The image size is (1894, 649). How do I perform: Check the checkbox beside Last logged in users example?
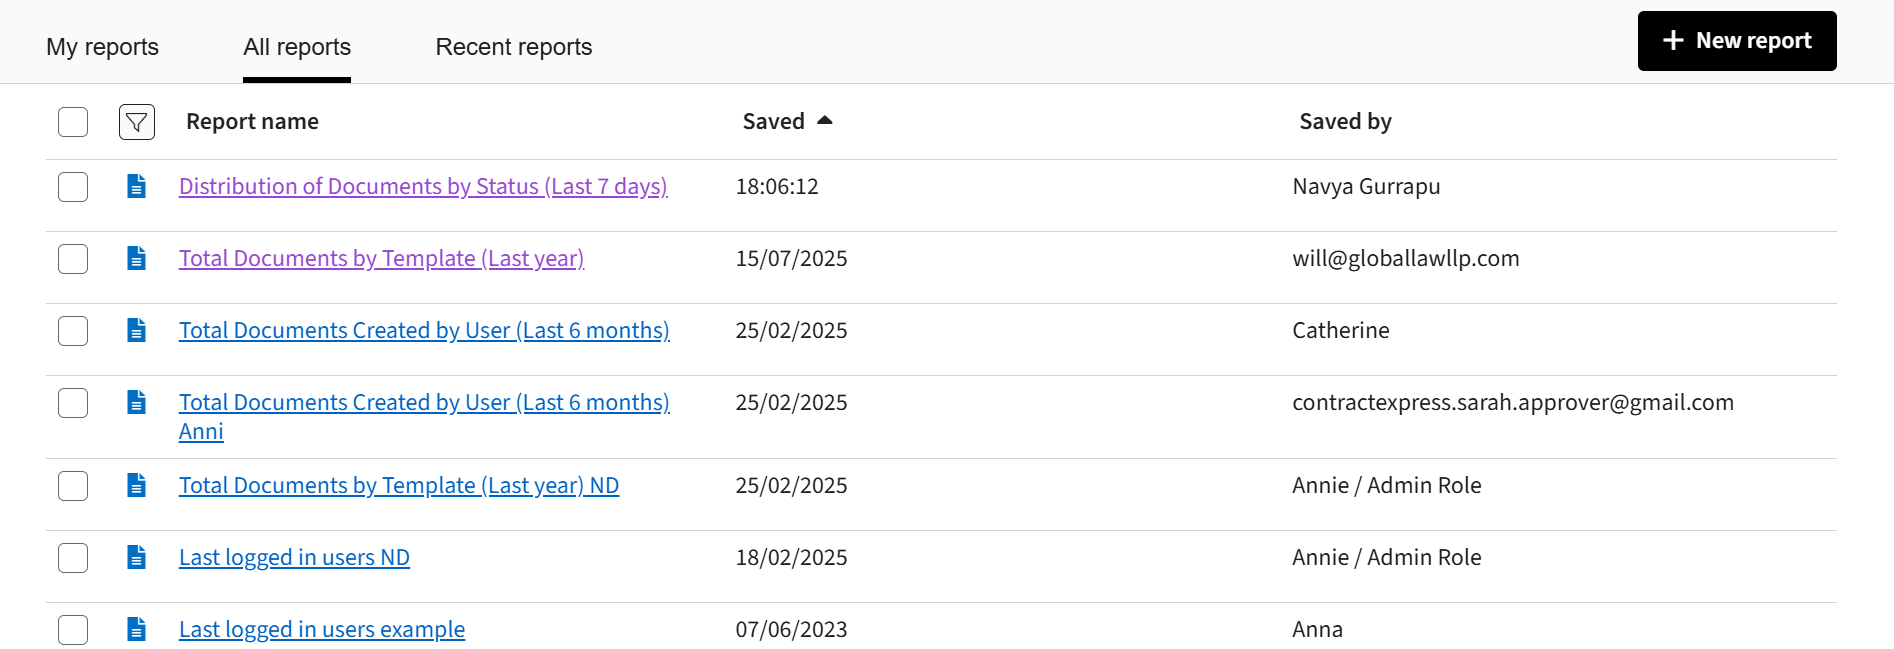(x=72, y=629)
